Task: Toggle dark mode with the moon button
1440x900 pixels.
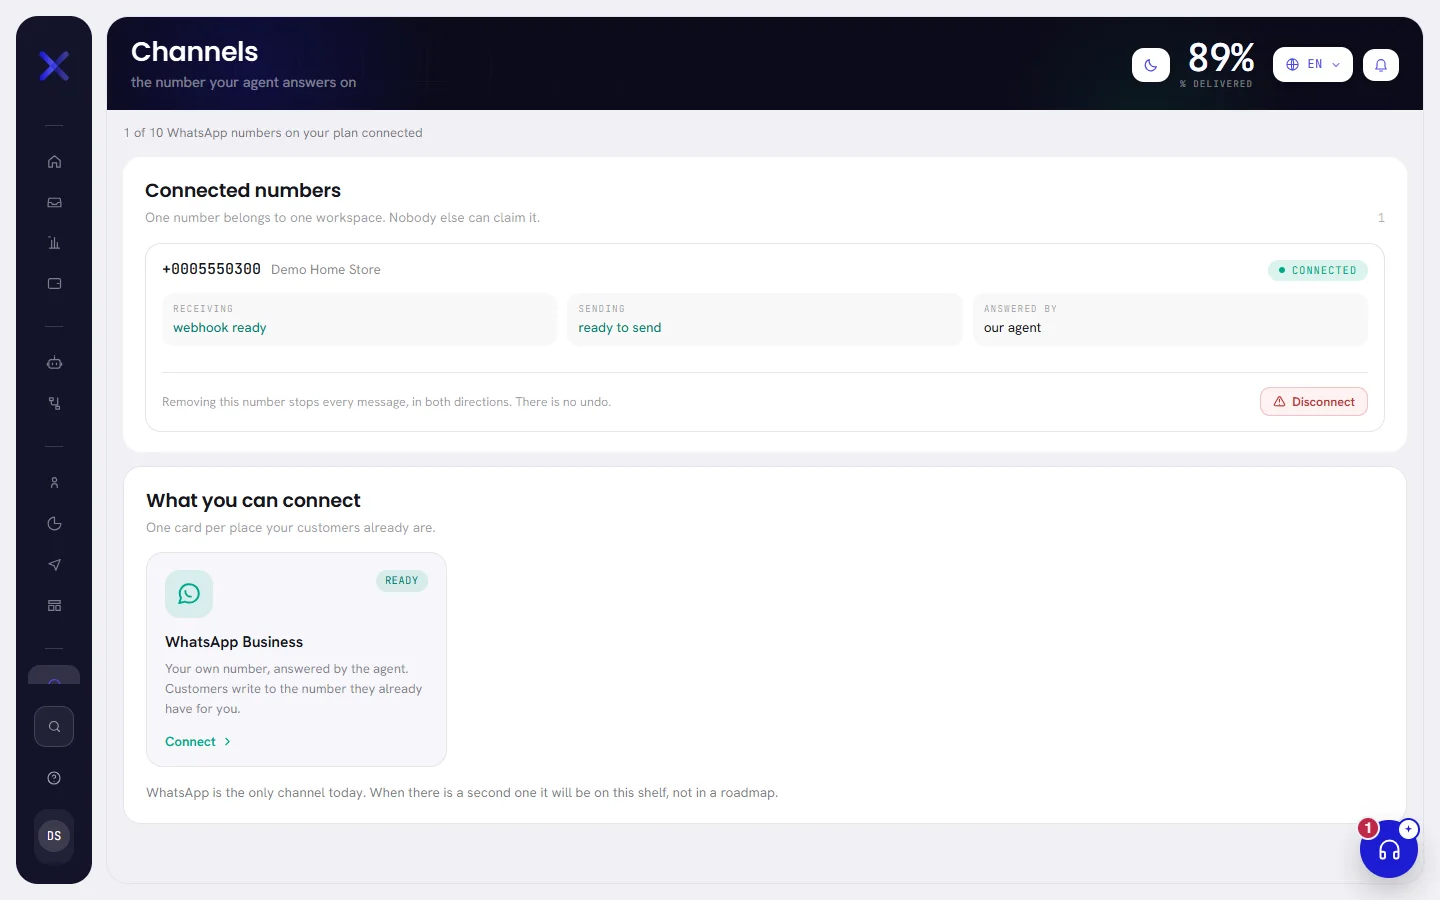Action: [x=1151, y=65]
